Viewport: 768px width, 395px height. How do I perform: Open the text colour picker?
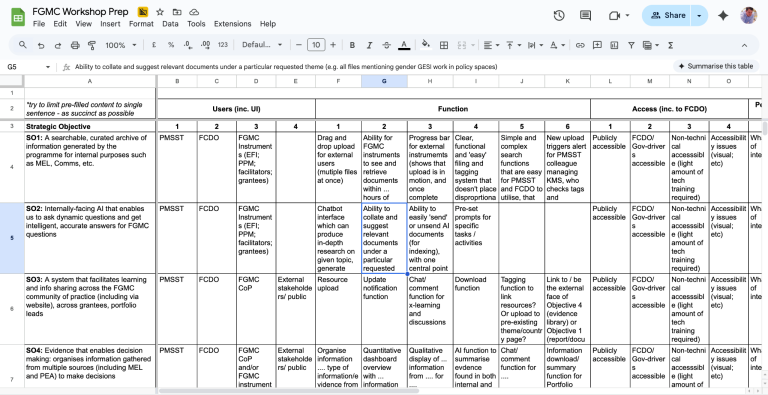[x=404, y=45]
